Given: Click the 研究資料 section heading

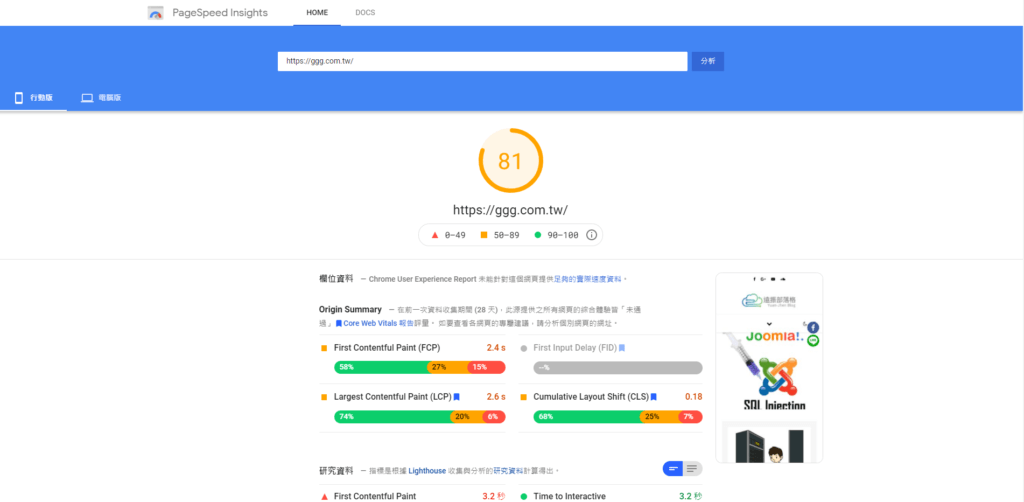Looking at the screenshot, I should [336, 470].
